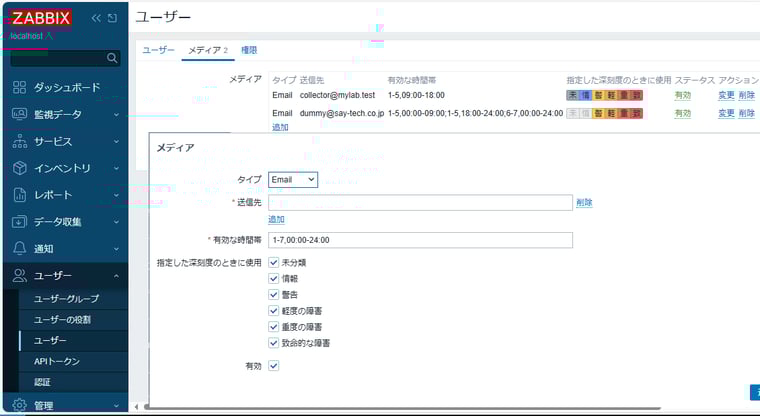The width and height of the screenshot is (760, 416).
Task: Expand the データ収集 menu chevron
Action: coord(116,222)
